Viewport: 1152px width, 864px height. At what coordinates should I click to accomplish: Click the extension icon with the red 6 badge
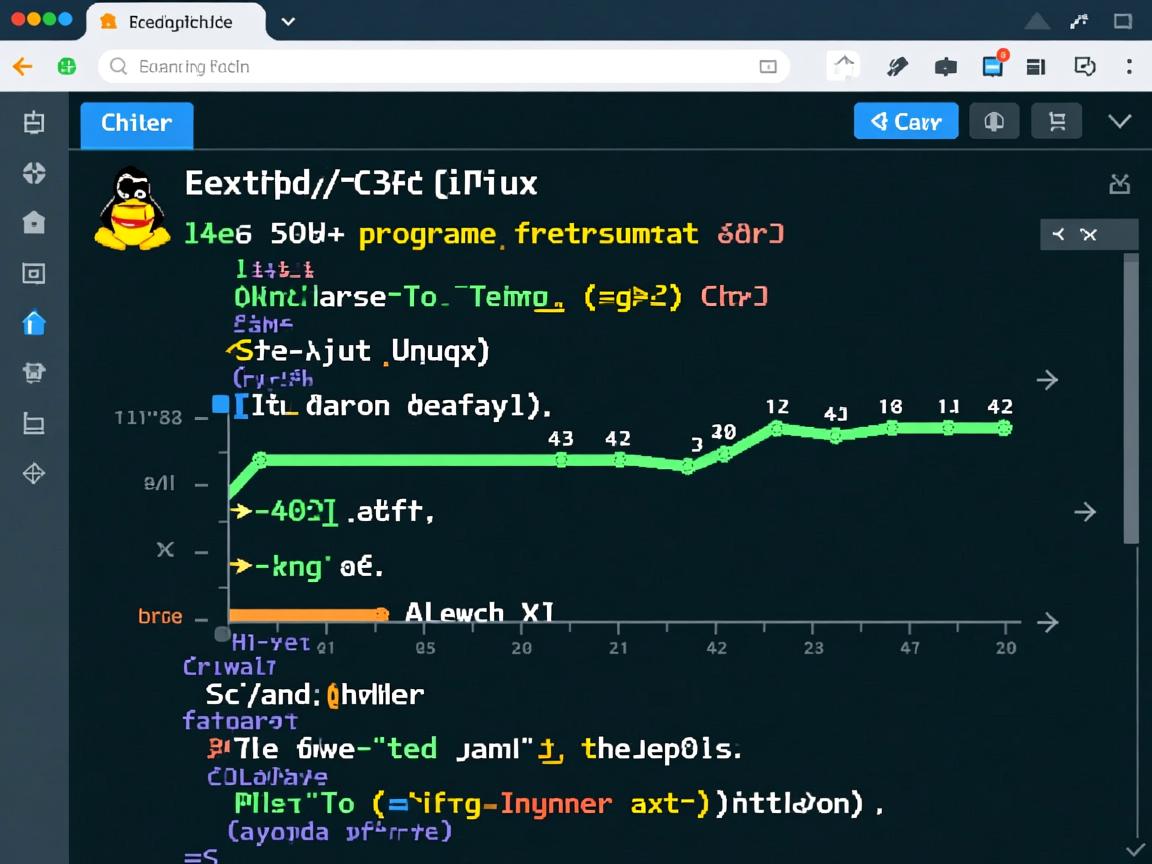tap(993, 66)
